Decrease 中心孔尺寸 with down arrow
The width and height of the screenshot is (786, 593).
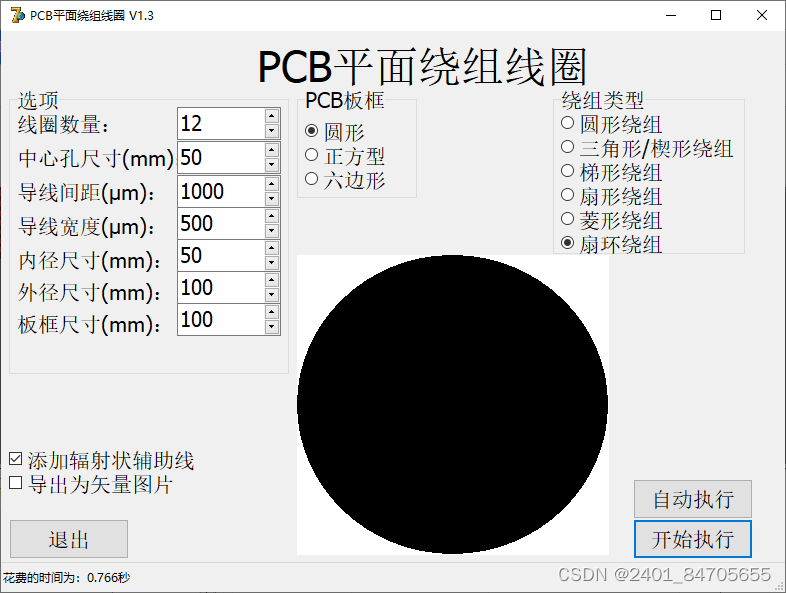[x=272, y=164]
